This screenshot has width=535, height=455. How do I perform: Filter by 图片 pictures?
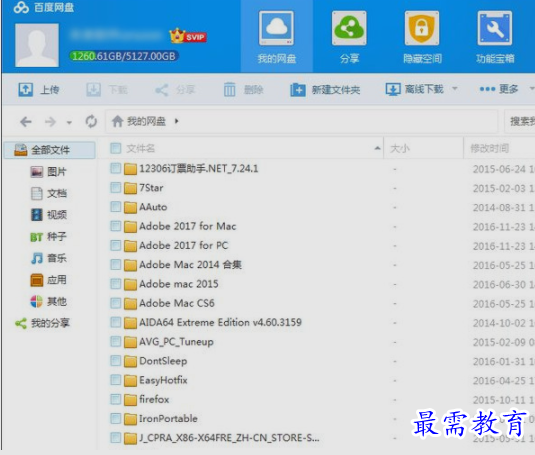click(48, 172)
